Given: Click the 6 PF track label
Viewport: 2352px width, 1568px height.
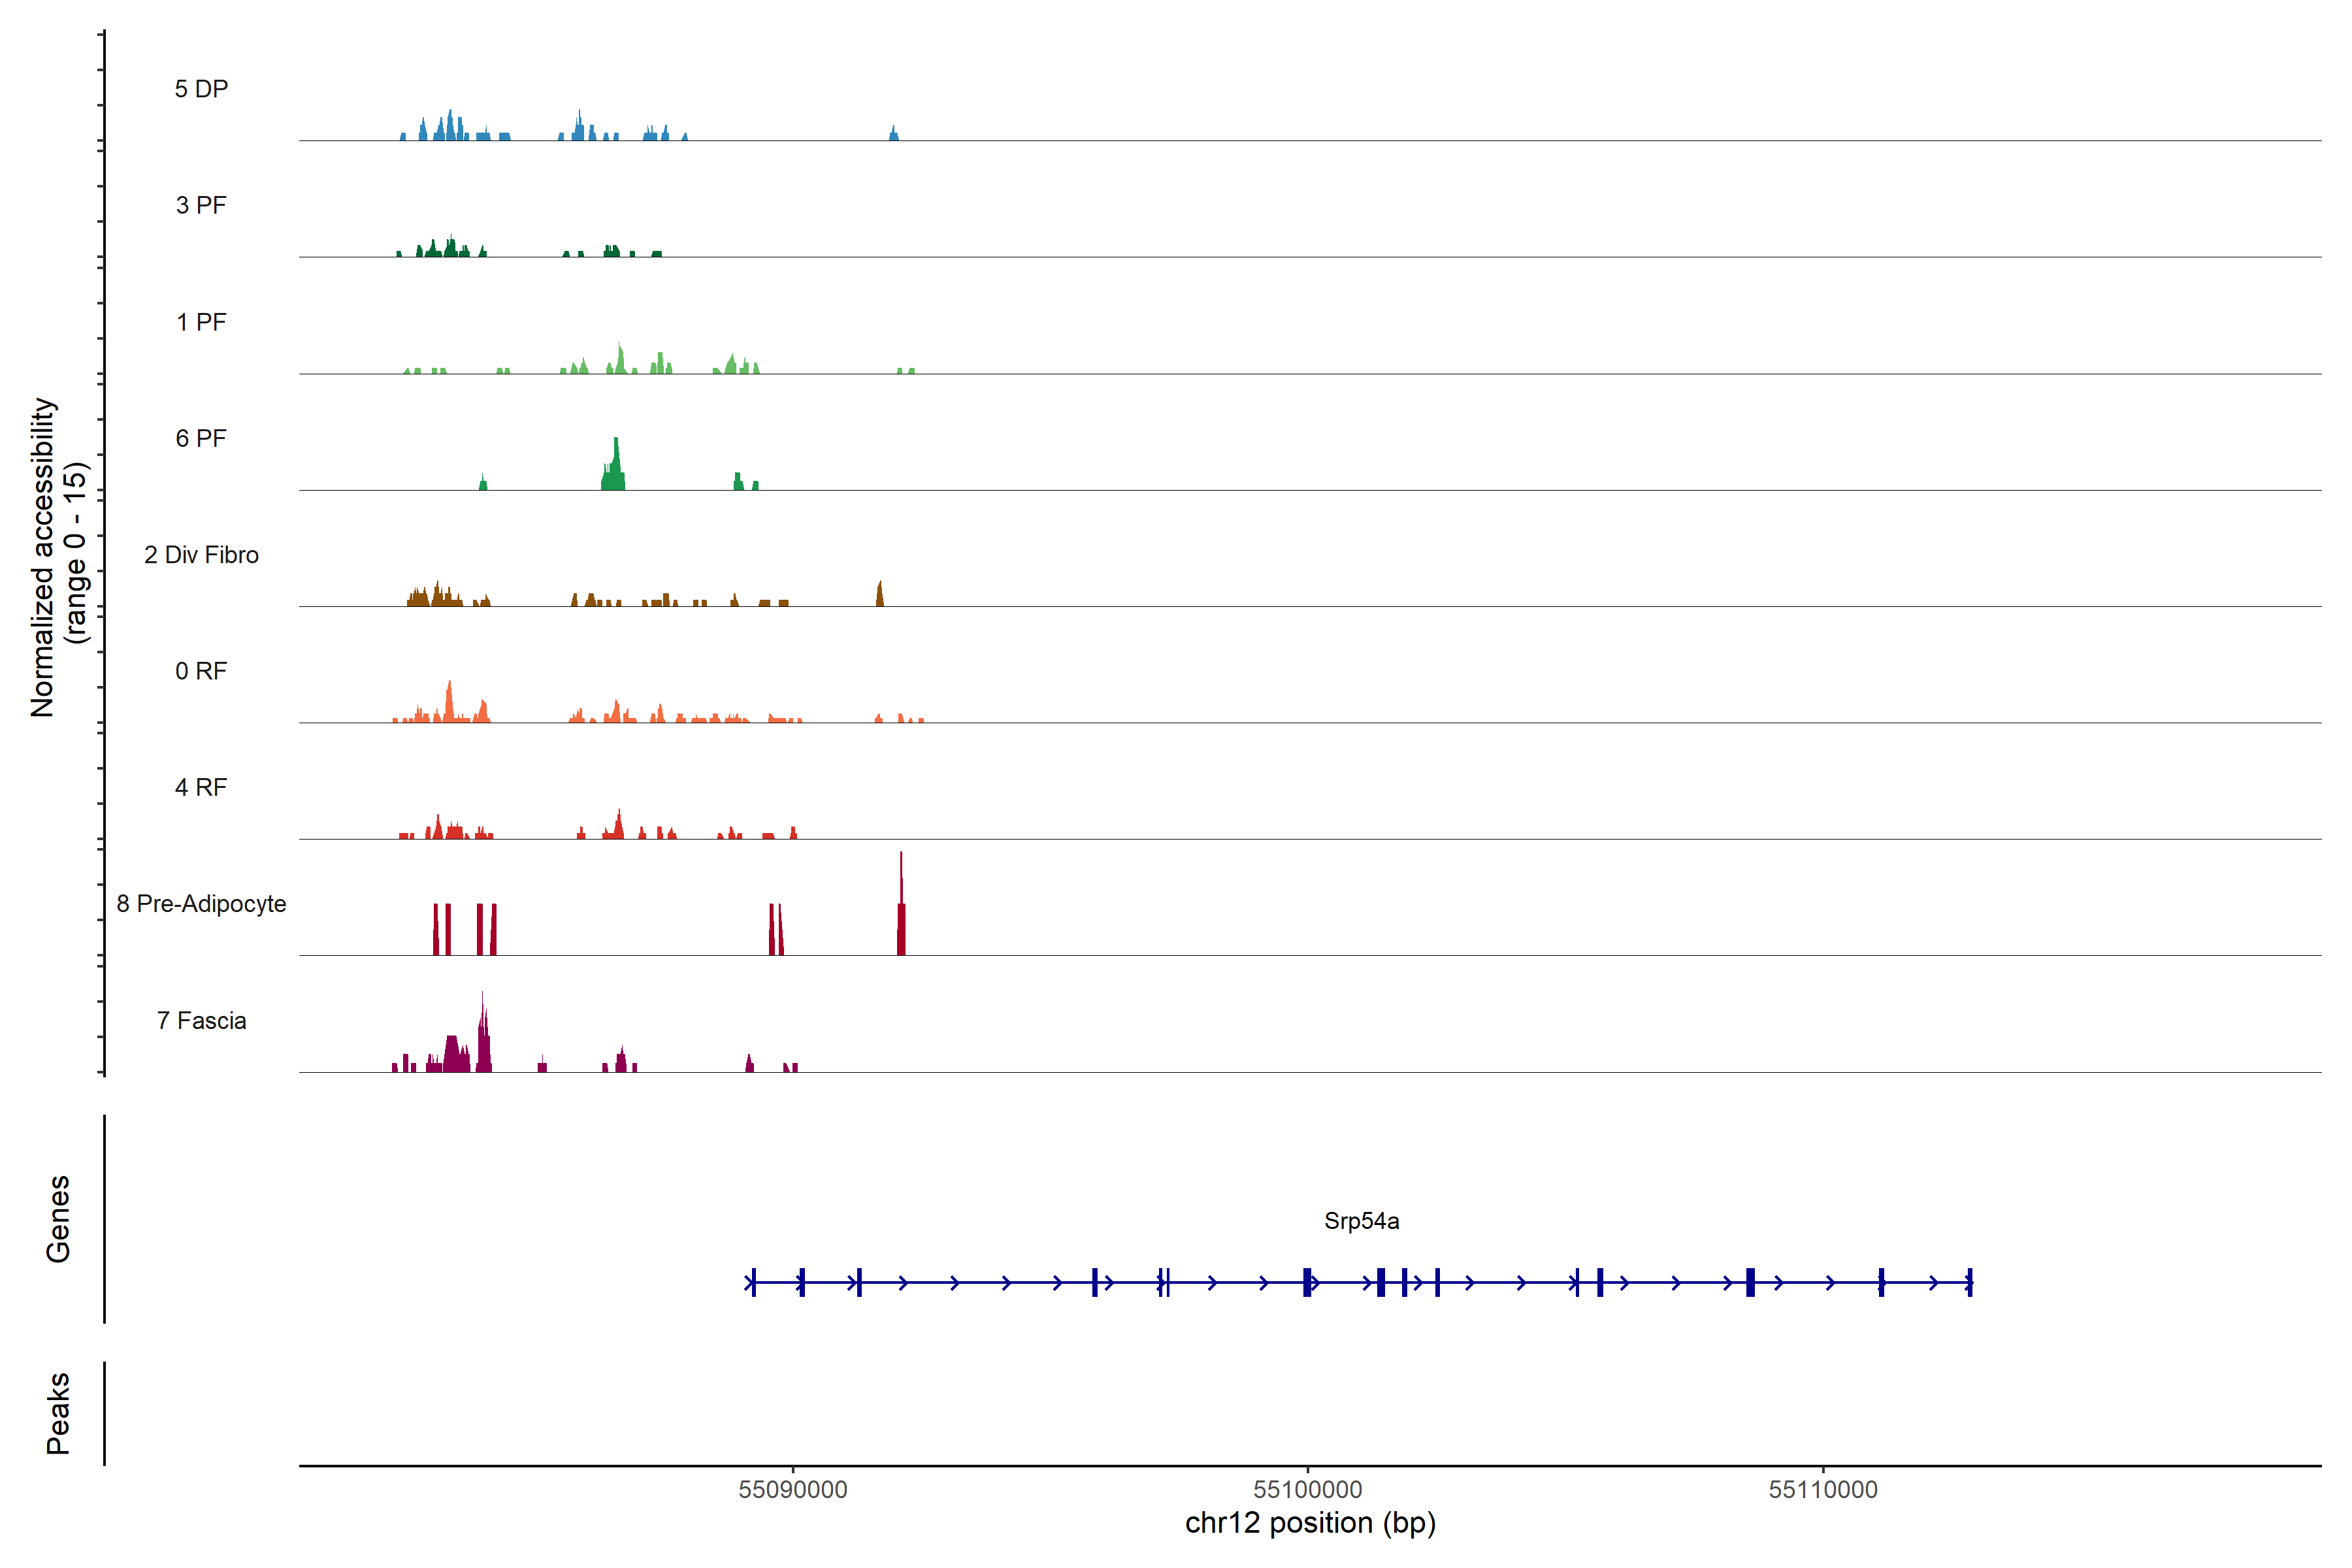Looking at the screenshot, I should (x=201, y=438).
